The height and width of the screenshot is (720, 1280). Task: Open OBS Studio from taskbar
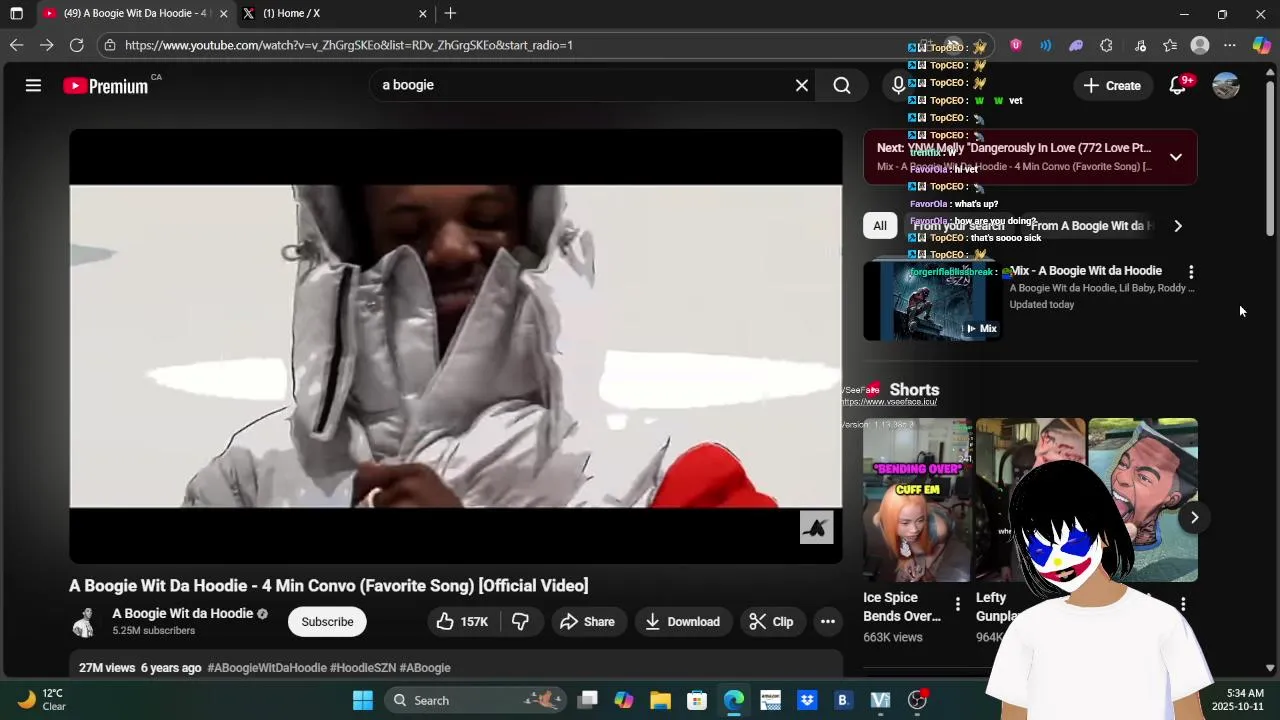point(917,700)
